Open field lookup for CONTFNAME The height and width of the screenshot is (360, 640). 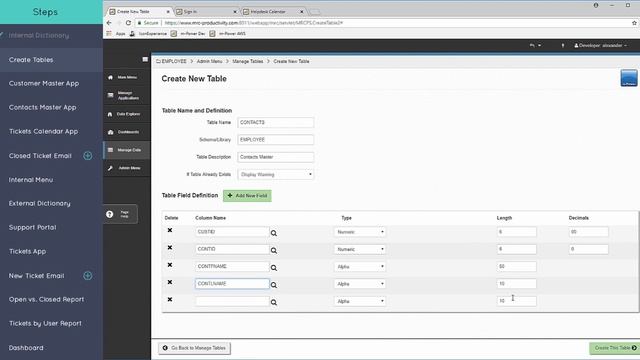(x=273, y=268)
